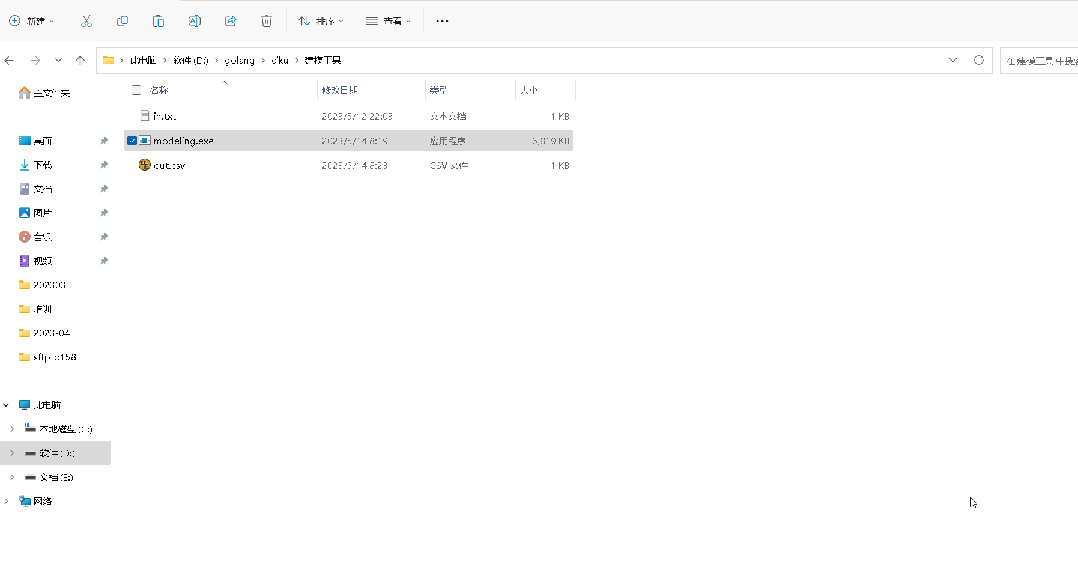1078x561 pixels.
Task: Open the Sort (排序) dropdown
Action: [x=320, y=21]
